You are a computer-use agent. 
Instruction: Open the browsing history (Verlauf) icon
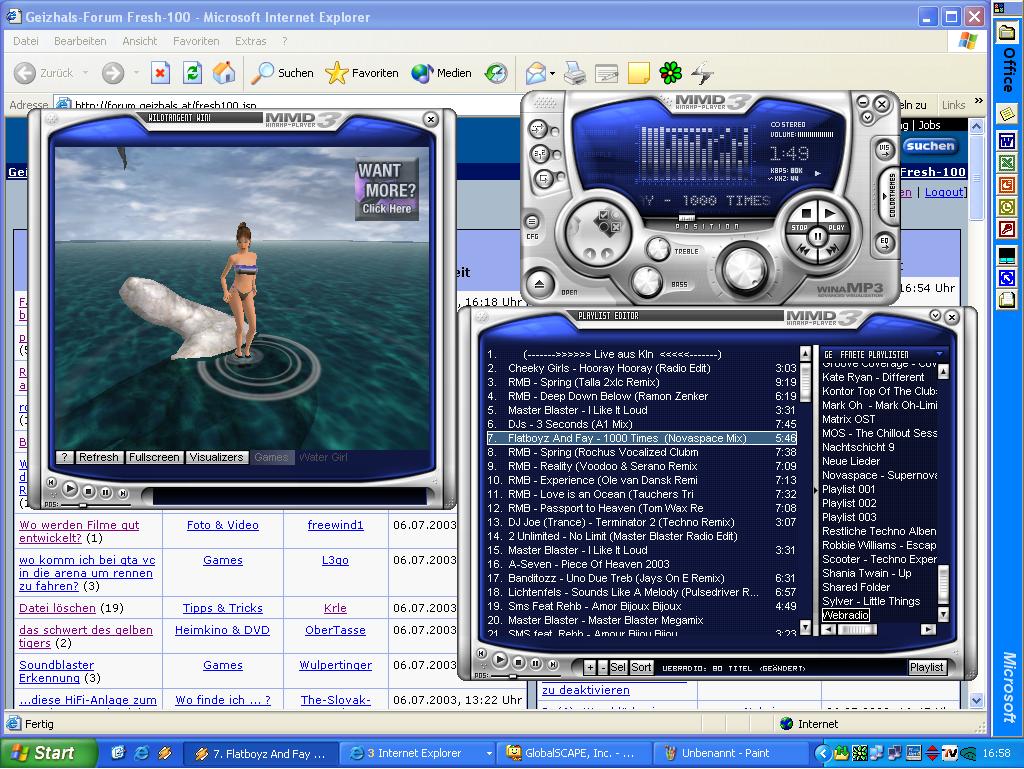496,73
